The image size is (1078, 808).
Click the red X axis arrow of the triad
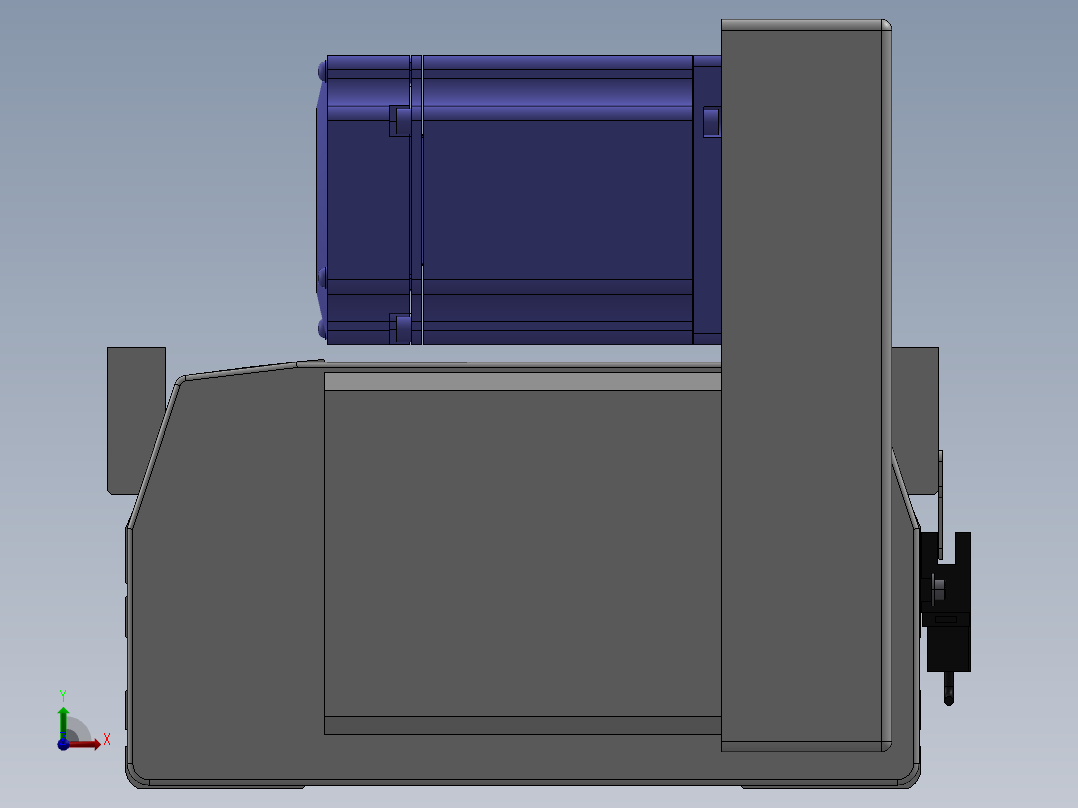[x=84, y=744]
